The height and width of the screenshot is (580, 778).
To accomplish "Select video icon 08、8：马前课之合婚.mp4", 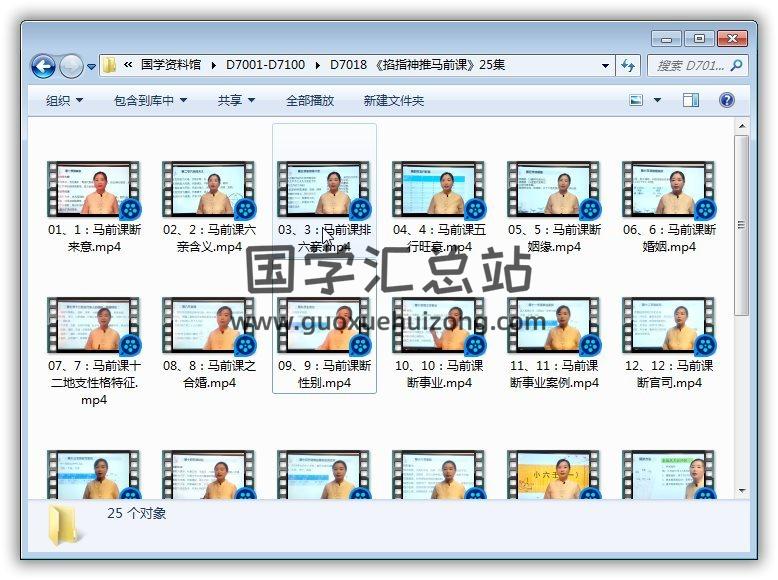I will coord(209,326).
